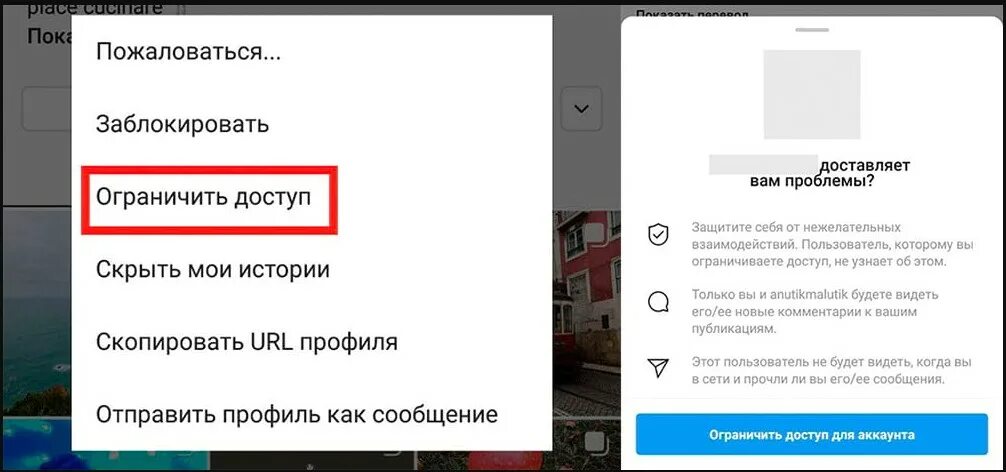This screenshot has width=1006, height=472.
Task: Tap the grey drag handle of the bottom sheet
Action: pyautogui.click(x=812, y=30)
